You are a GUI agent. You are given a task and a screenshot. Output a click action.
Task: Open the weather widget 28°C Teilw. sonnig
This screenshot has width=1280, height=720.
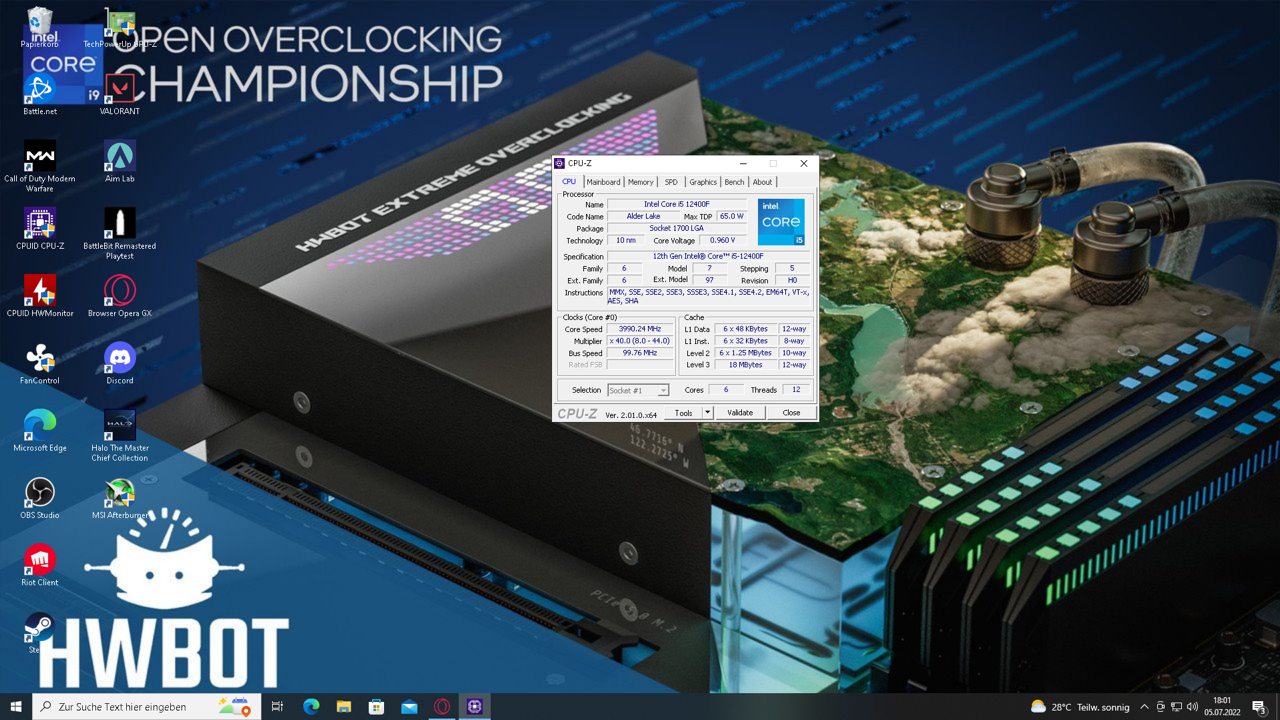(1080, 707)
